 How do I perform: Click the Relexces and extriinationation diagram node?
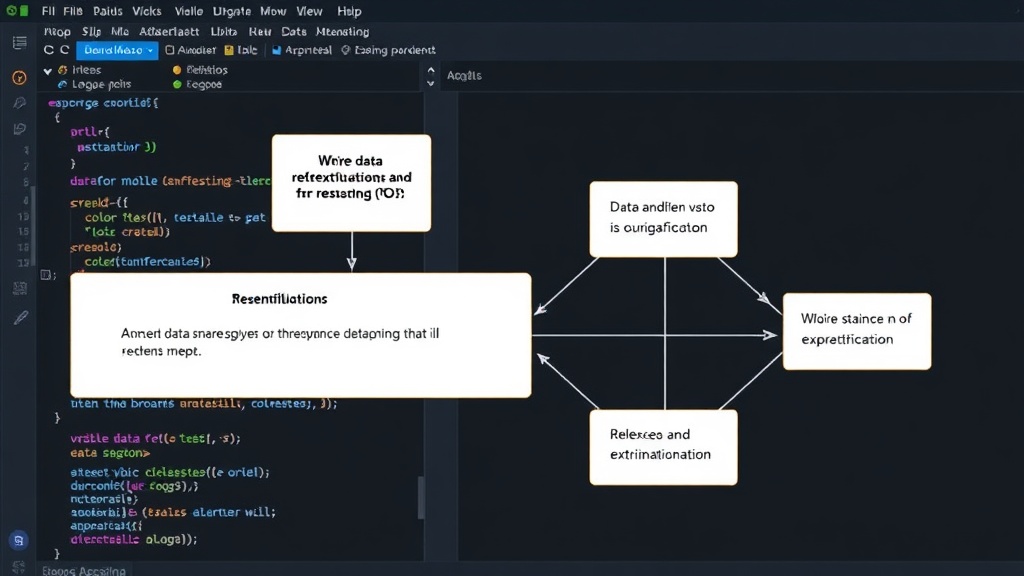tap(664, 447)
